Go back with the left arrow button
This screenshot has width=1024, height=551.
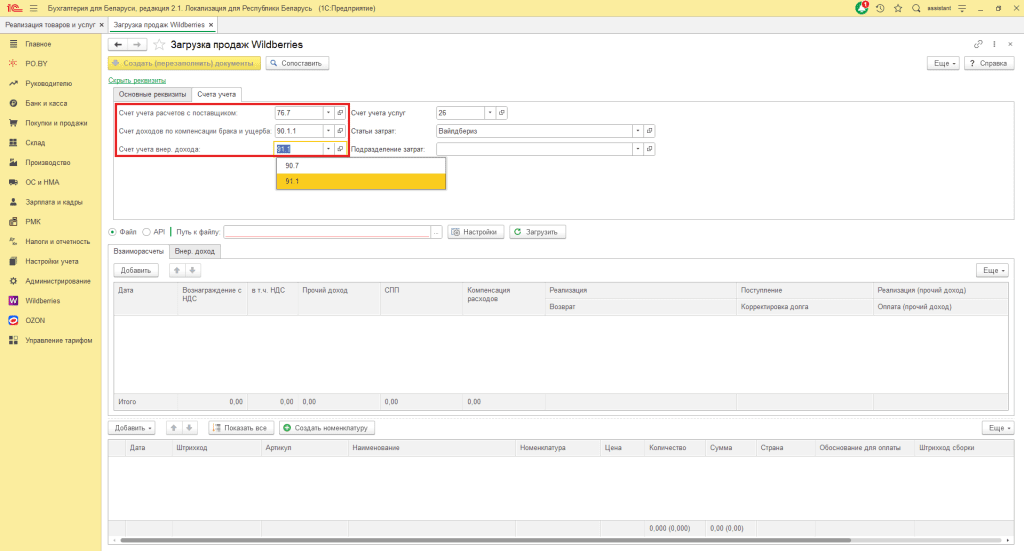pyautogui.click(x=117, y=45)
